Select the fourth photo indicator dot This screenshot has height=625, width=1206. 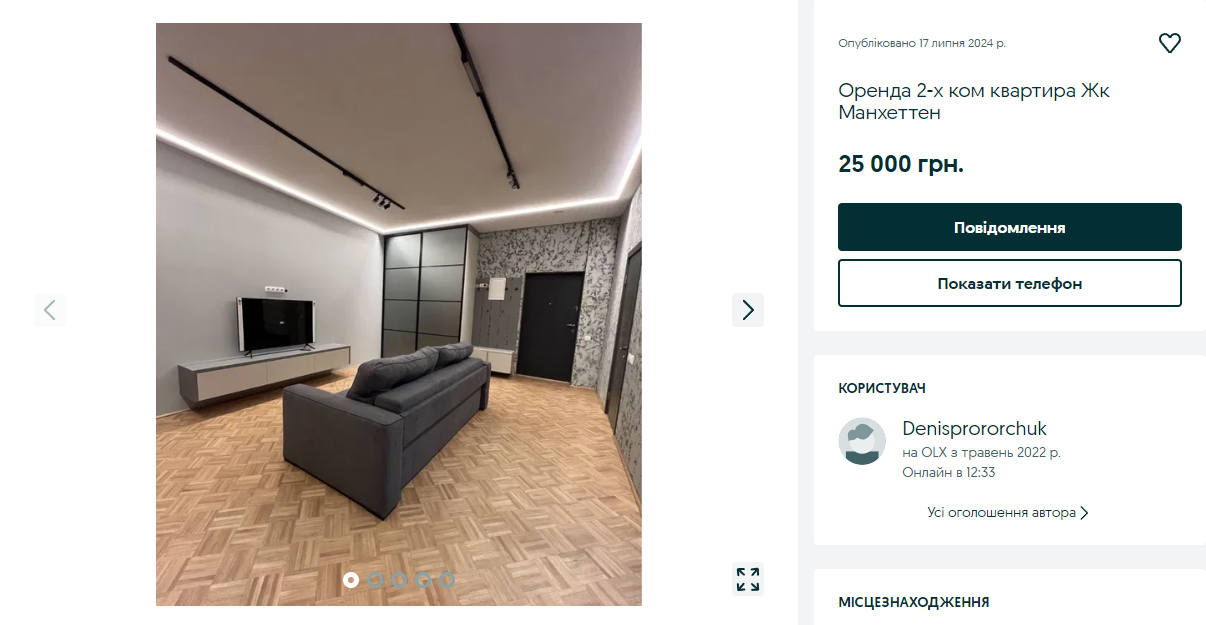[x=423, y=579]
